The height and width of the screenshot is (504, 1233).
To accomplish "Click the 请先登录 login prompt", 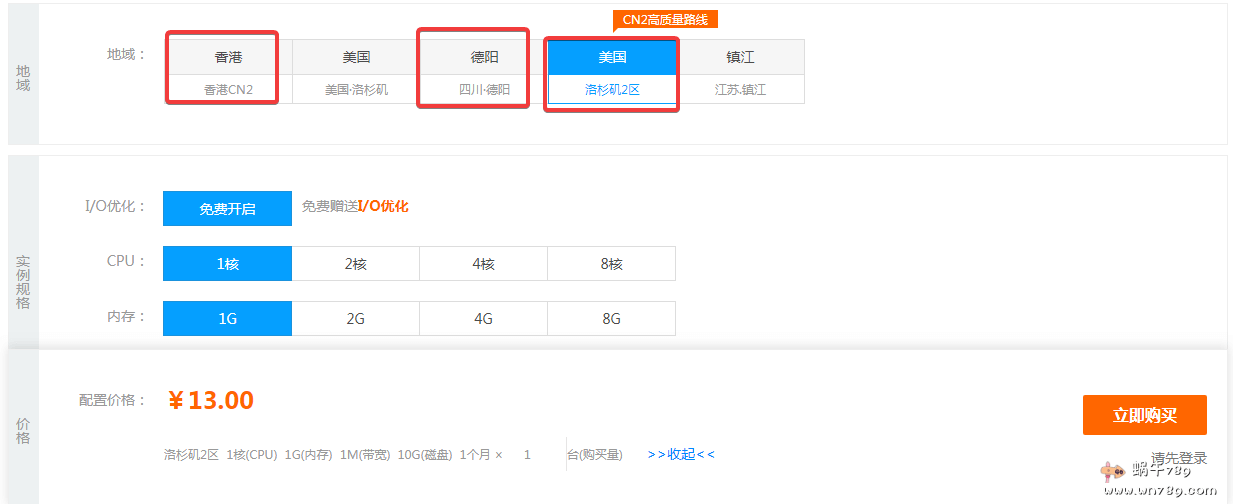I will tap(1179, 458).
